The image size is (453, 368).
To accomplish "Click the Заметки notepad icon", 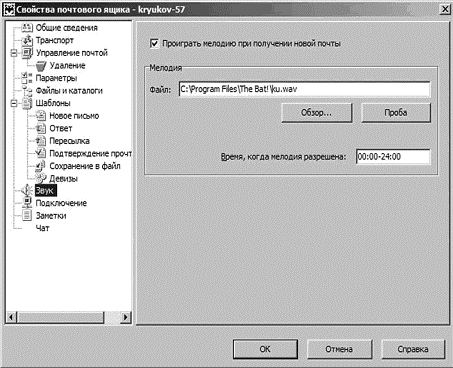I will pyautogui.click(x=27, y=216).
